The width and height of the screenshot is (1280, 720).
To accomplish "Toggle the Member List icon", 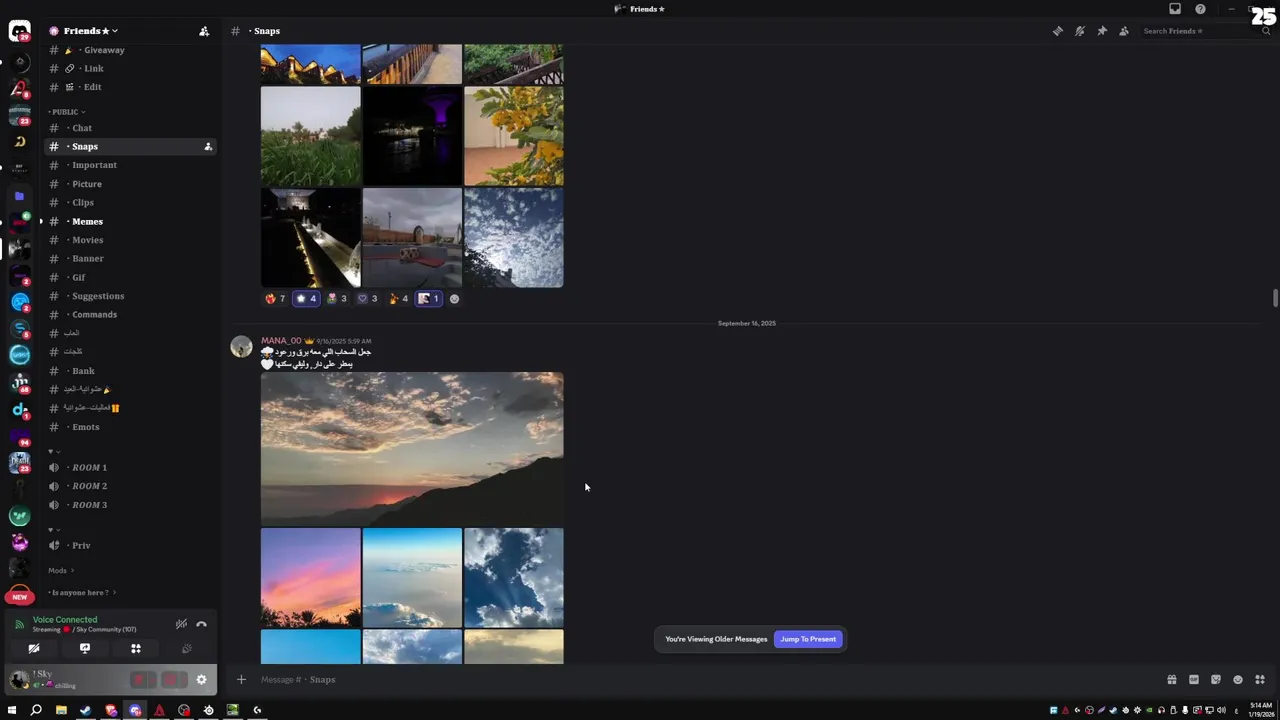I will 1124,31.
